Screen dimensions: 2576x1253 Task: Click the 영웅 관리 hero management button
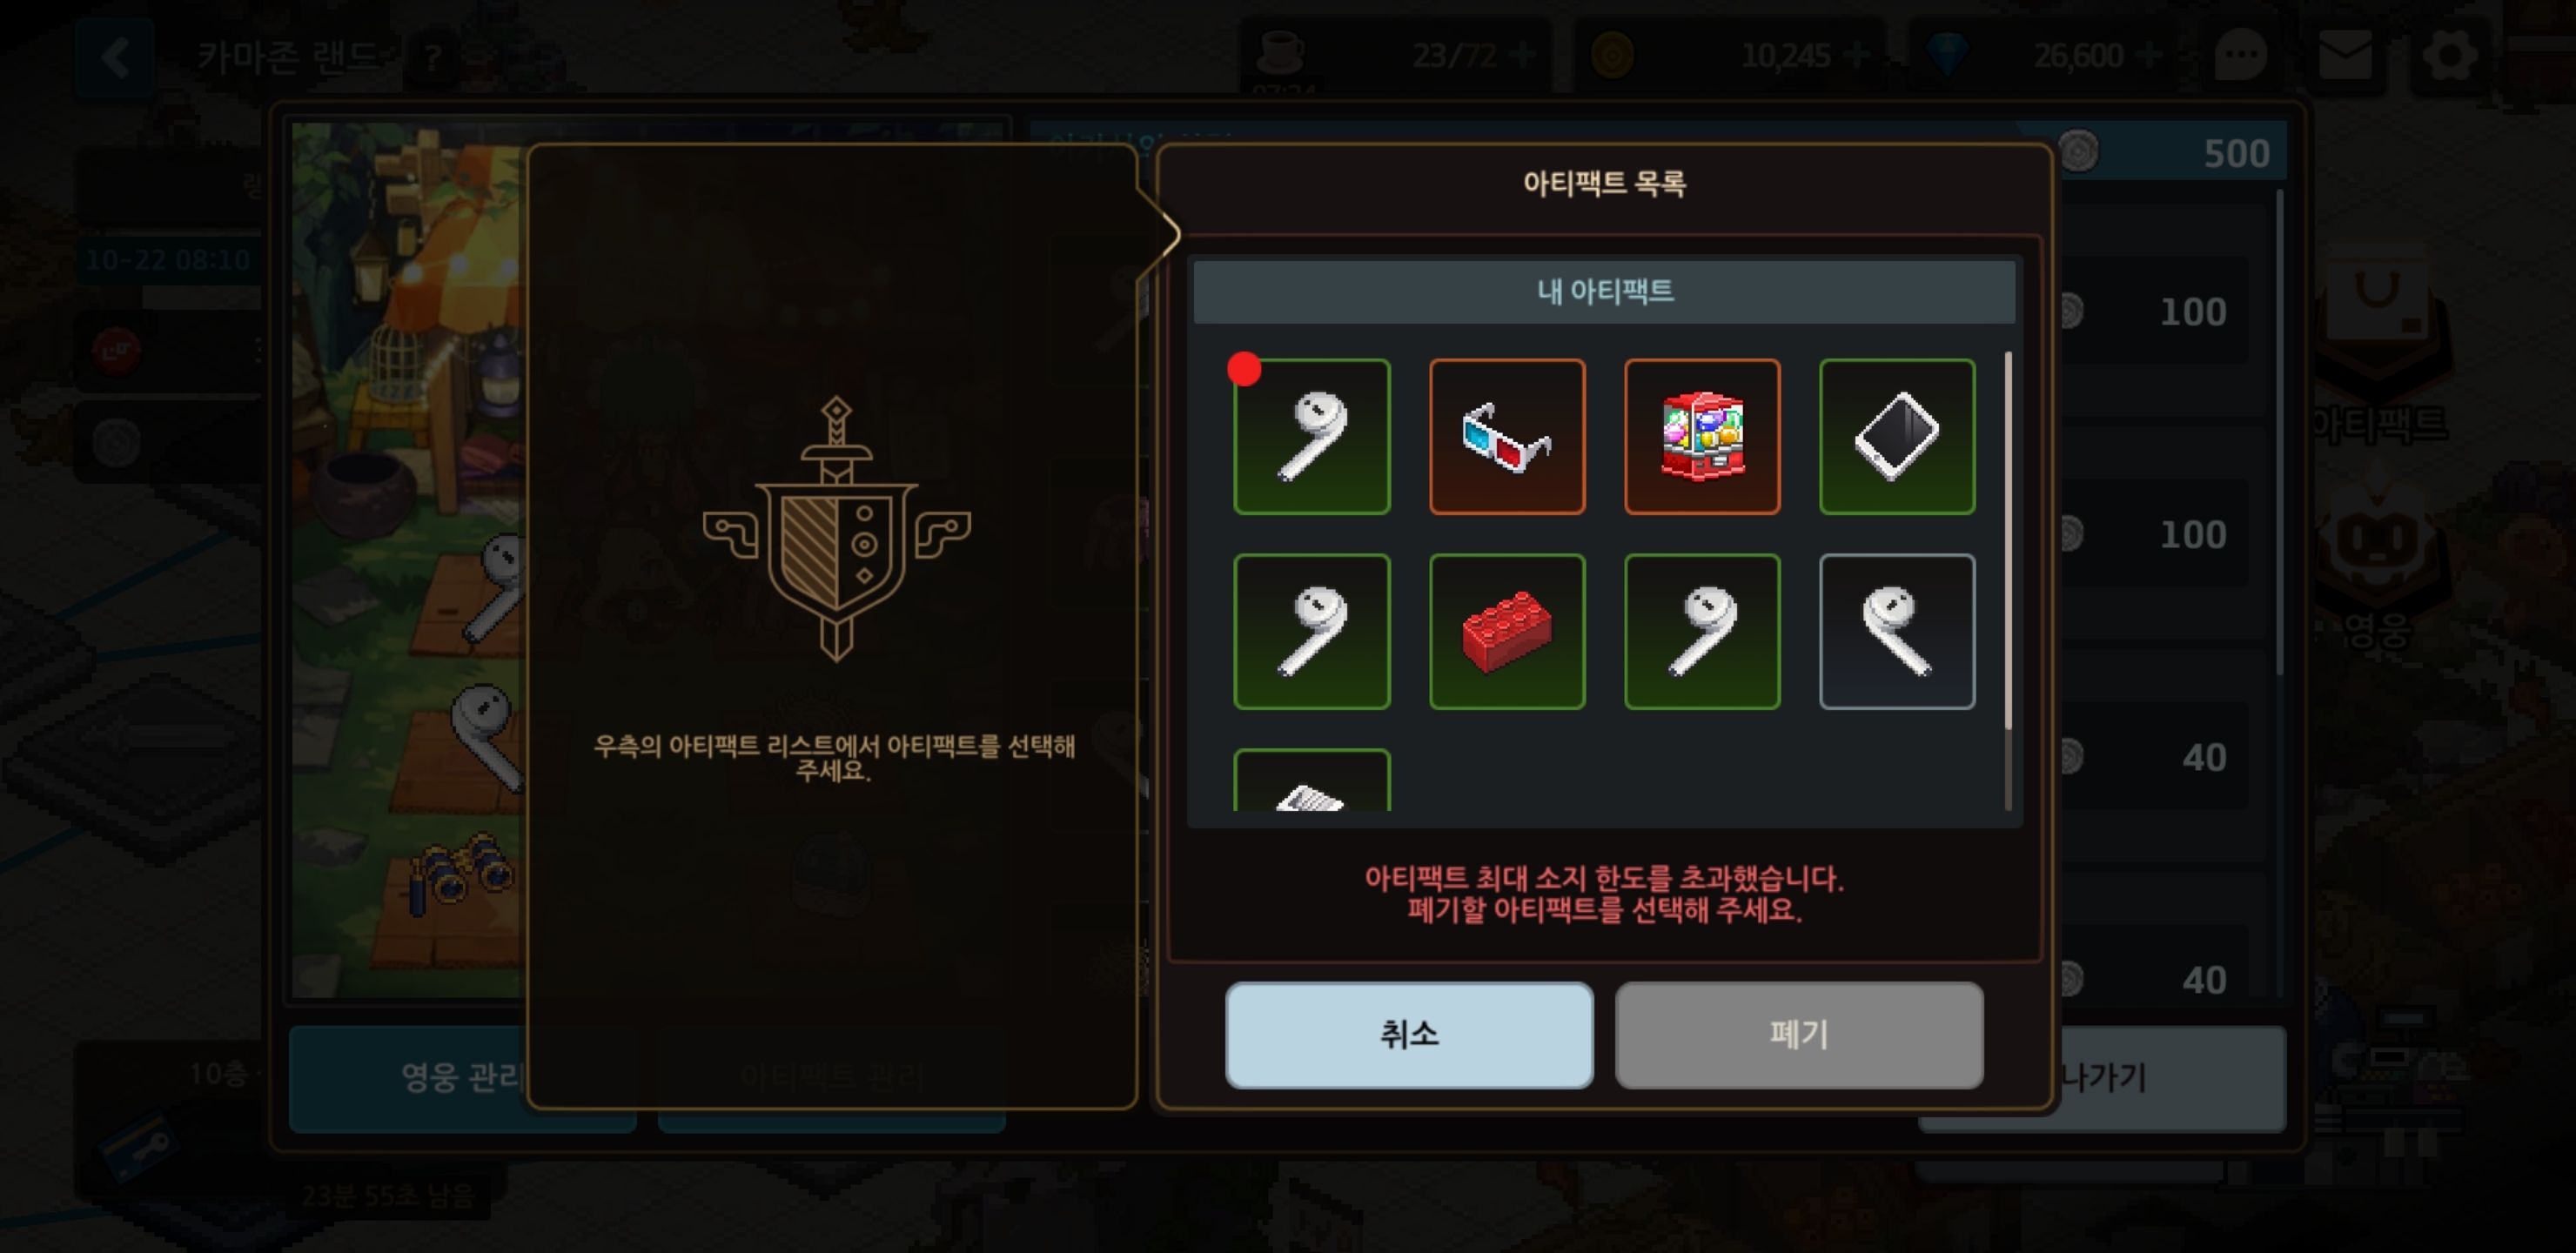pos(462,1078)
